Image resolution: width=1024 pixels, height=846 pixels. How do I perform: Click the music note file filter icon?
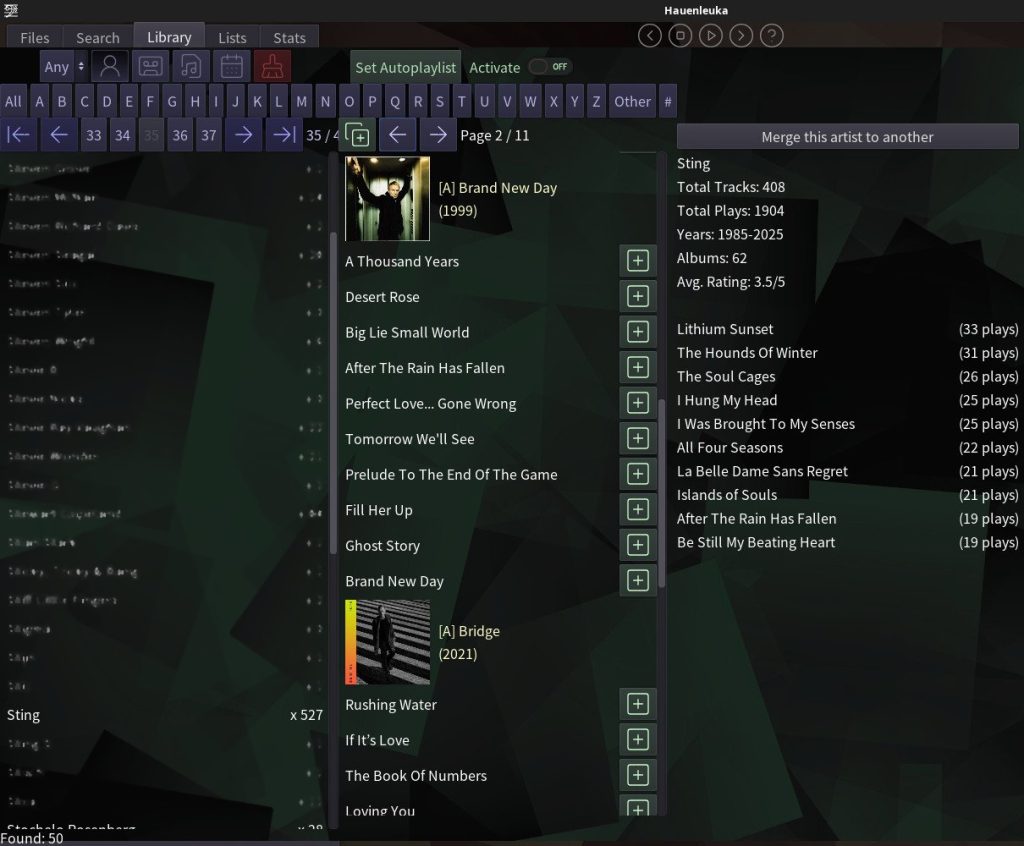(191, 67)
